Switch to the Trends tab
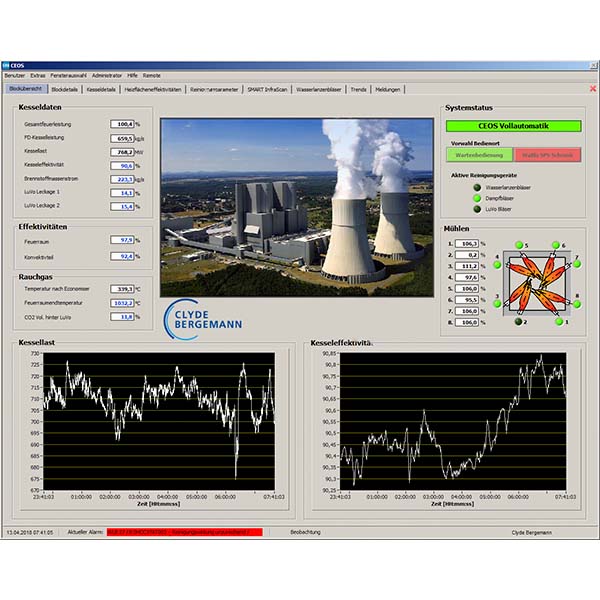The height and width of the screenshot is (600, 600). coord(359,90)
